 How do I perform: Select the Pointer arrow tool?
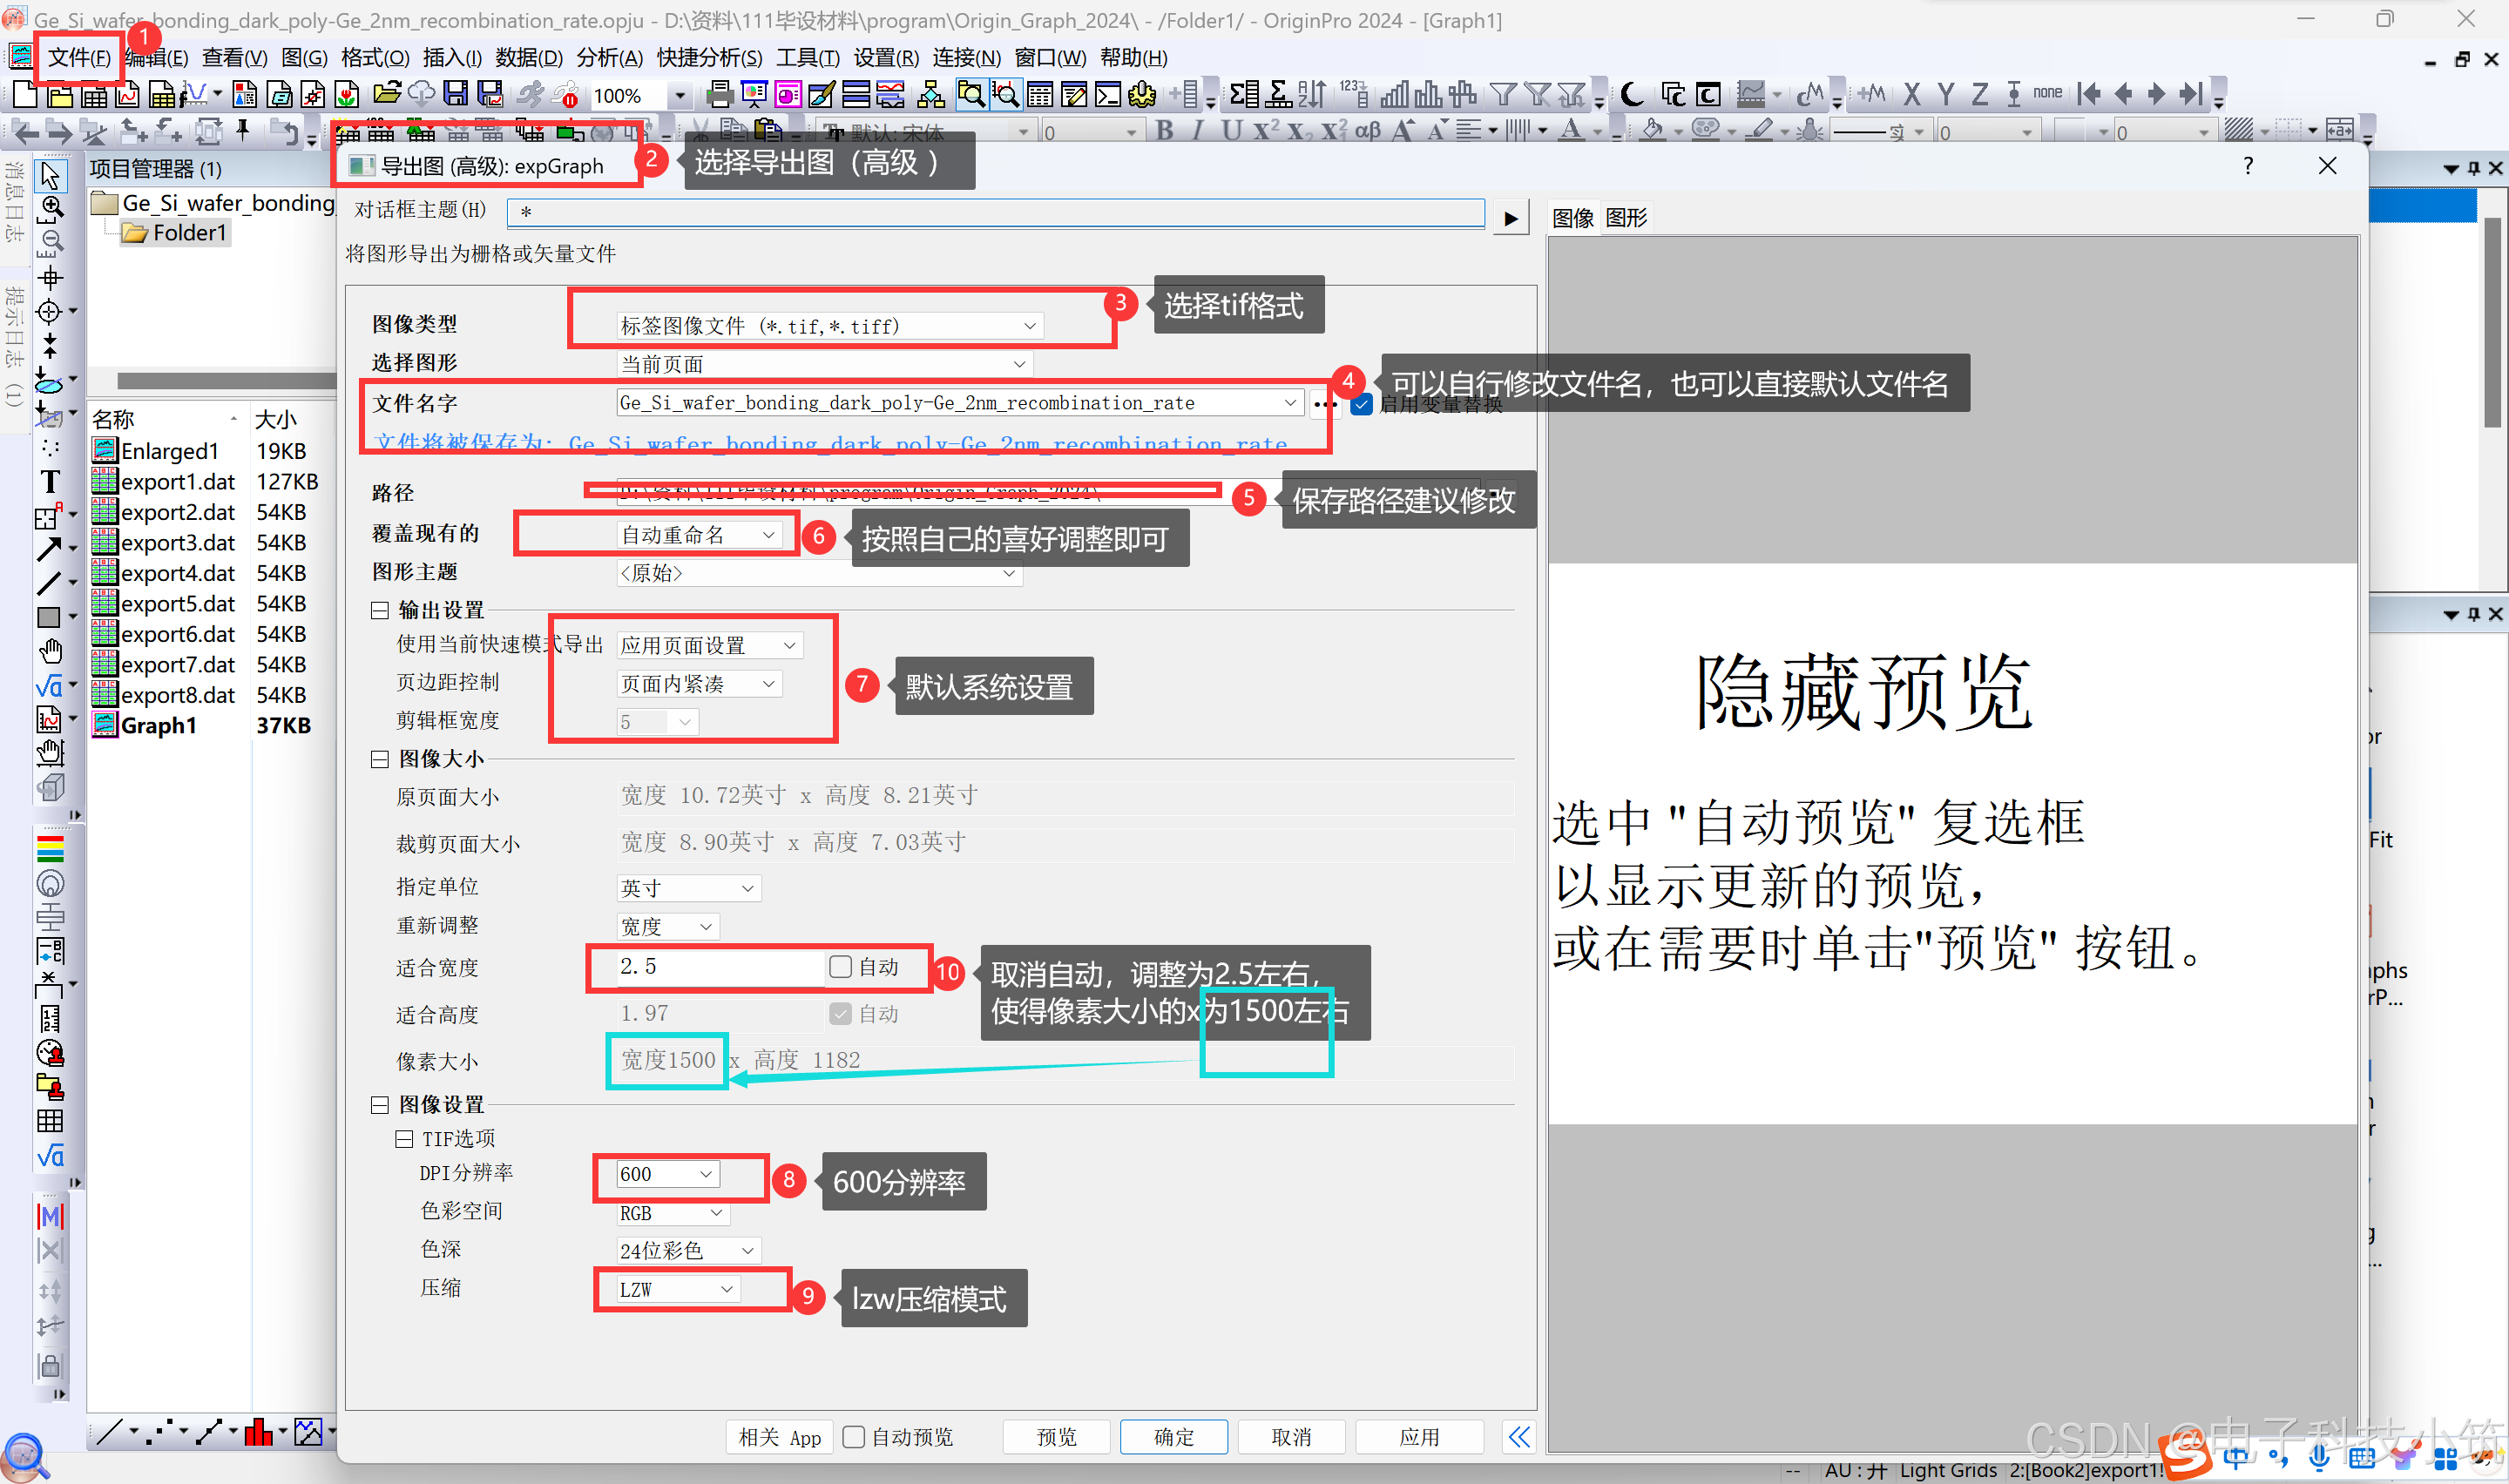(50, 176)
